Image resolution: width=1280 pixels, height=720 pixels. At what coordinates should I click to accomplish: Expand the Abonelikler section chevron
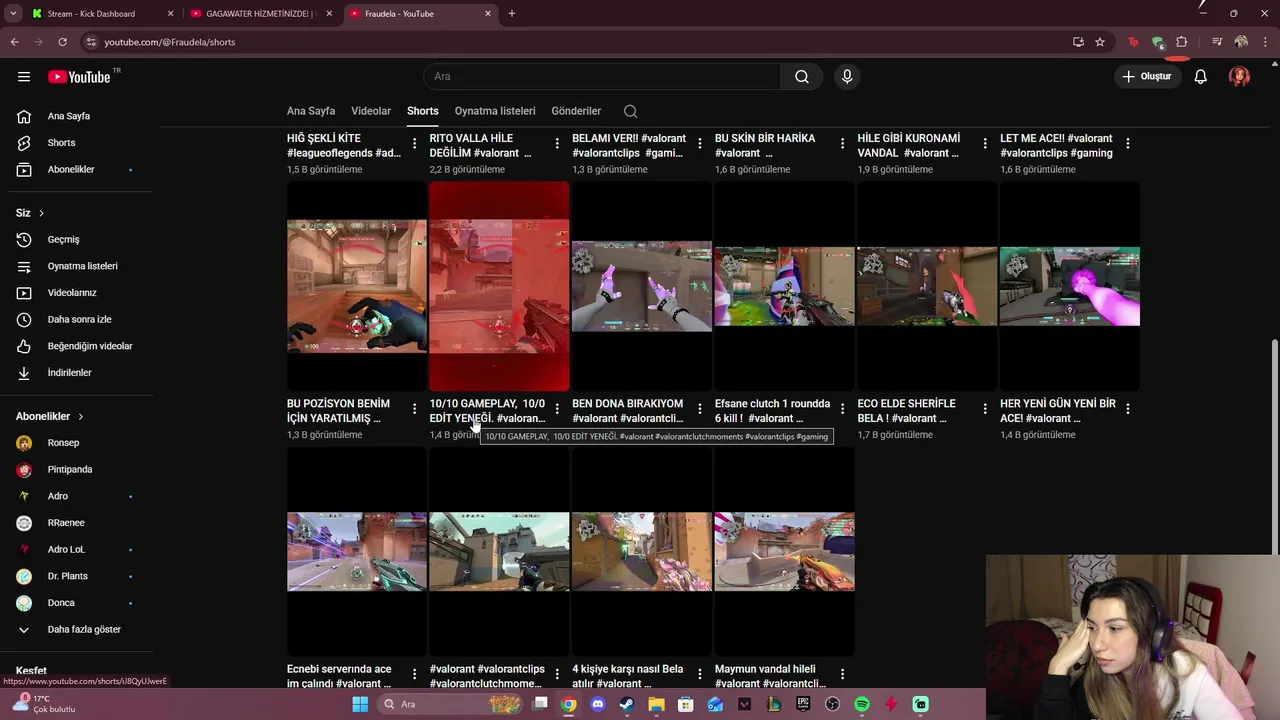[80, 416]
